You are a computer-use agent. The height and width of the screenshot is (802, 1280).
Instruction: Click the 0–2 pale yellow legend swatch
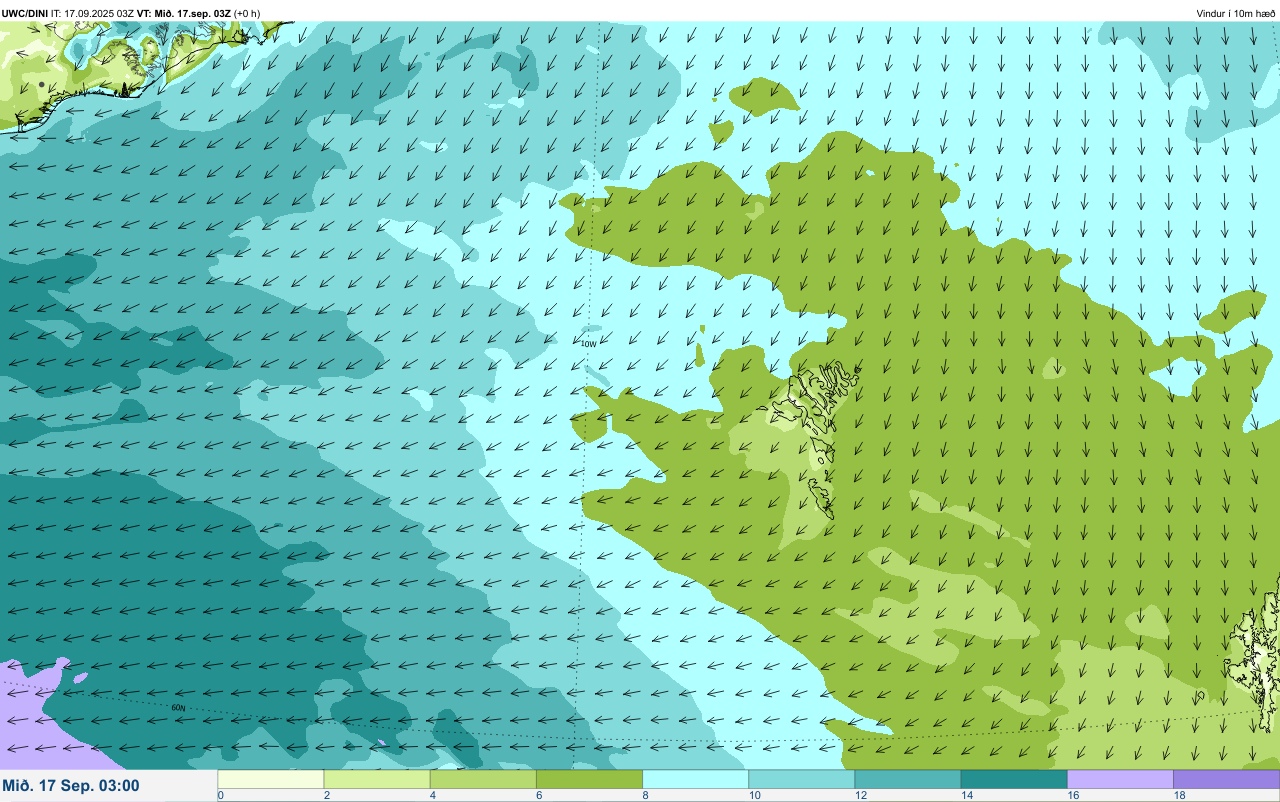click(271, 779)
